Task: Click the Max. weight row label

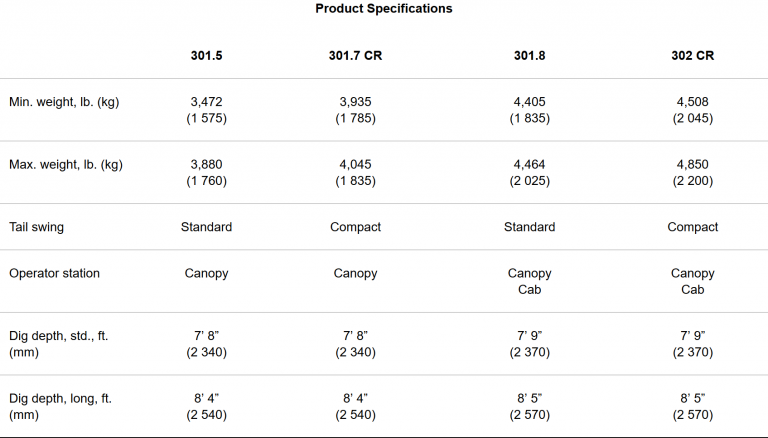Action: click(66, 165)
